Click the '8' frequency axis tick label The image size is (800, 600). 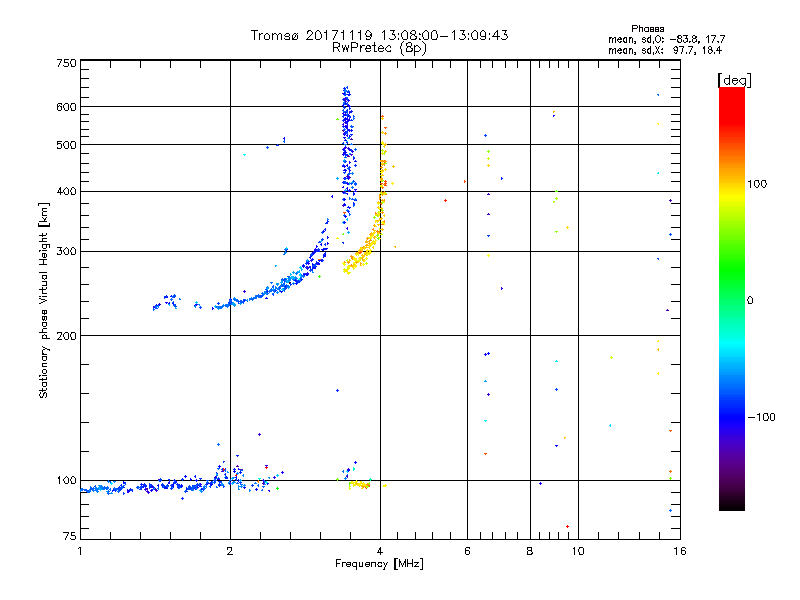(x=530, y=551)
